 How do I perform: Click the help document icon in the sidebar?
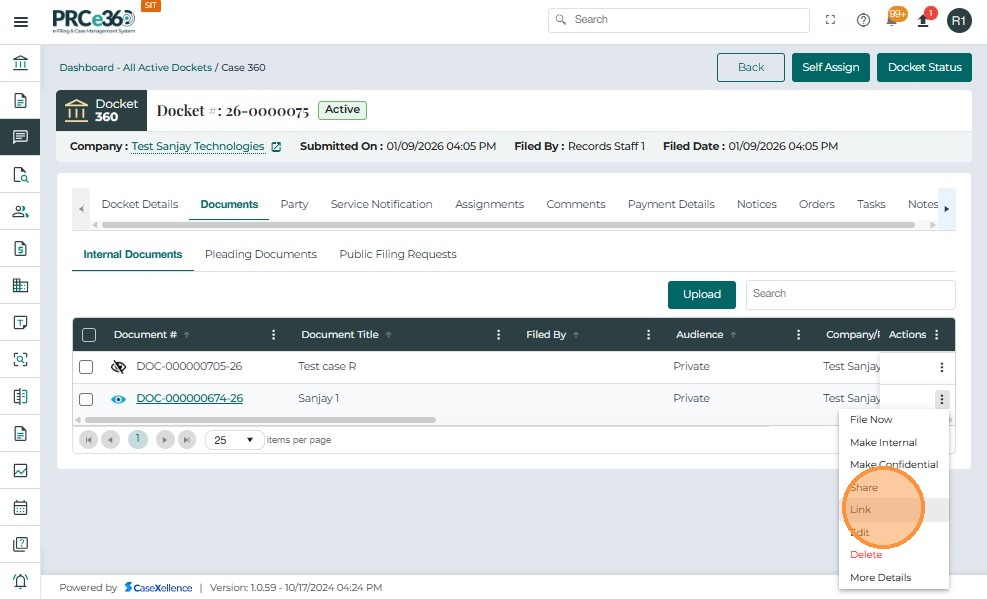tap(20, 544)
